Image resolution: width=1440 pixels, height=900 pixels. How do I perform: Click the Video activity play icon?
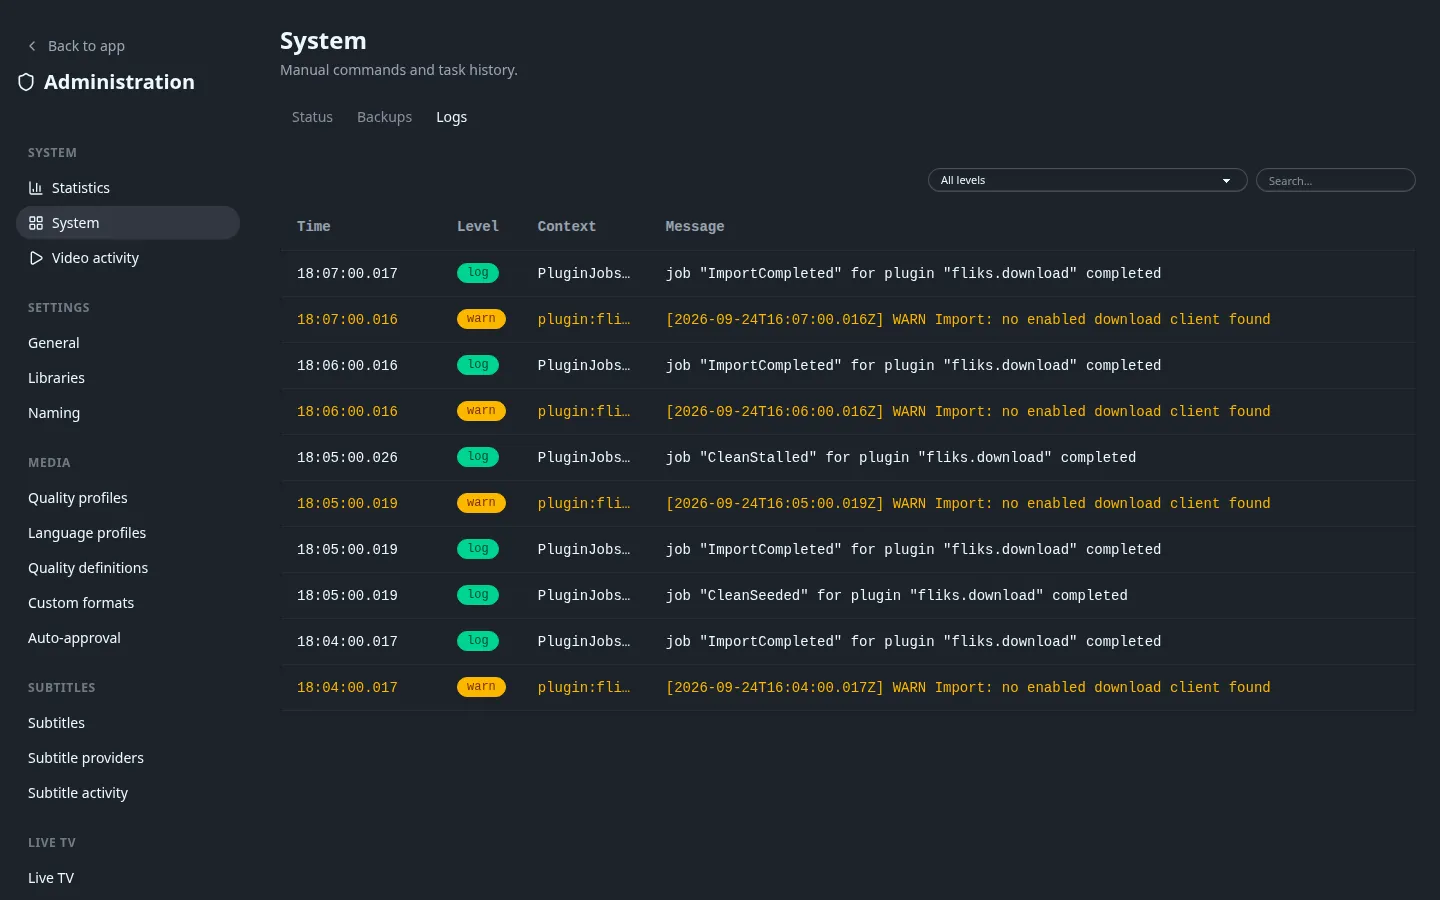[x=36, y=258]
